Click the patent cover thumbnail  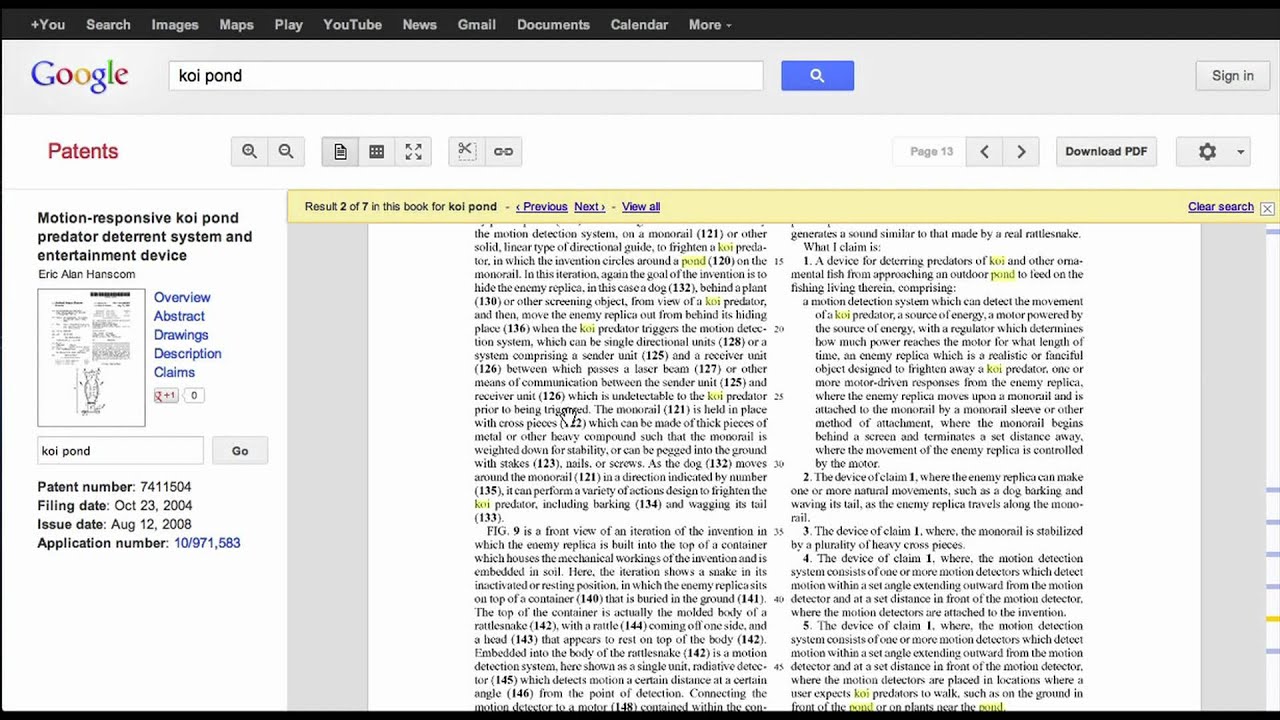click(91, 358)
